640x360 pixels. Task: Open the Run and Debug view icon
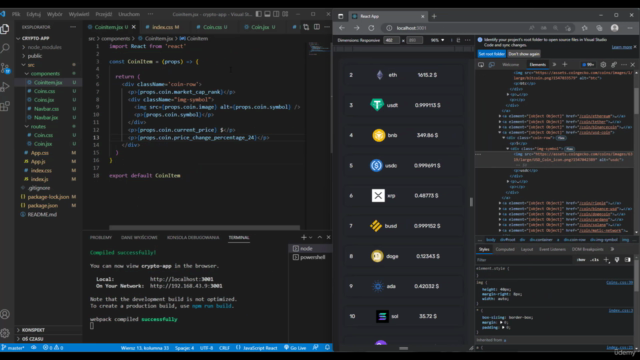[x=5, y=87]
